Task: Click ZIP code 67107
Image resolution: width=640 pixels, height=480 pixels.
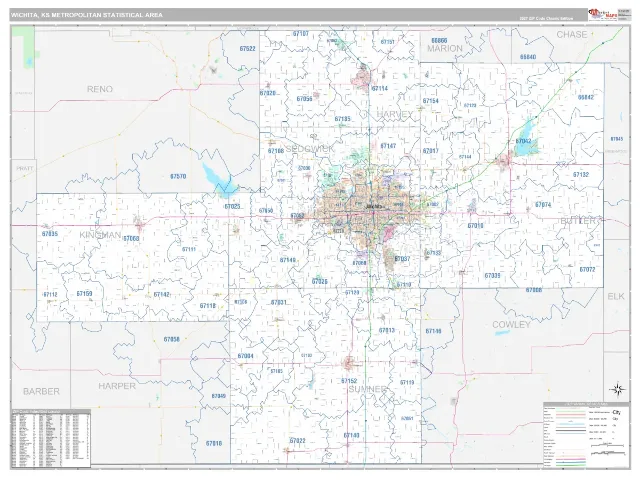Action: [300, 33]
